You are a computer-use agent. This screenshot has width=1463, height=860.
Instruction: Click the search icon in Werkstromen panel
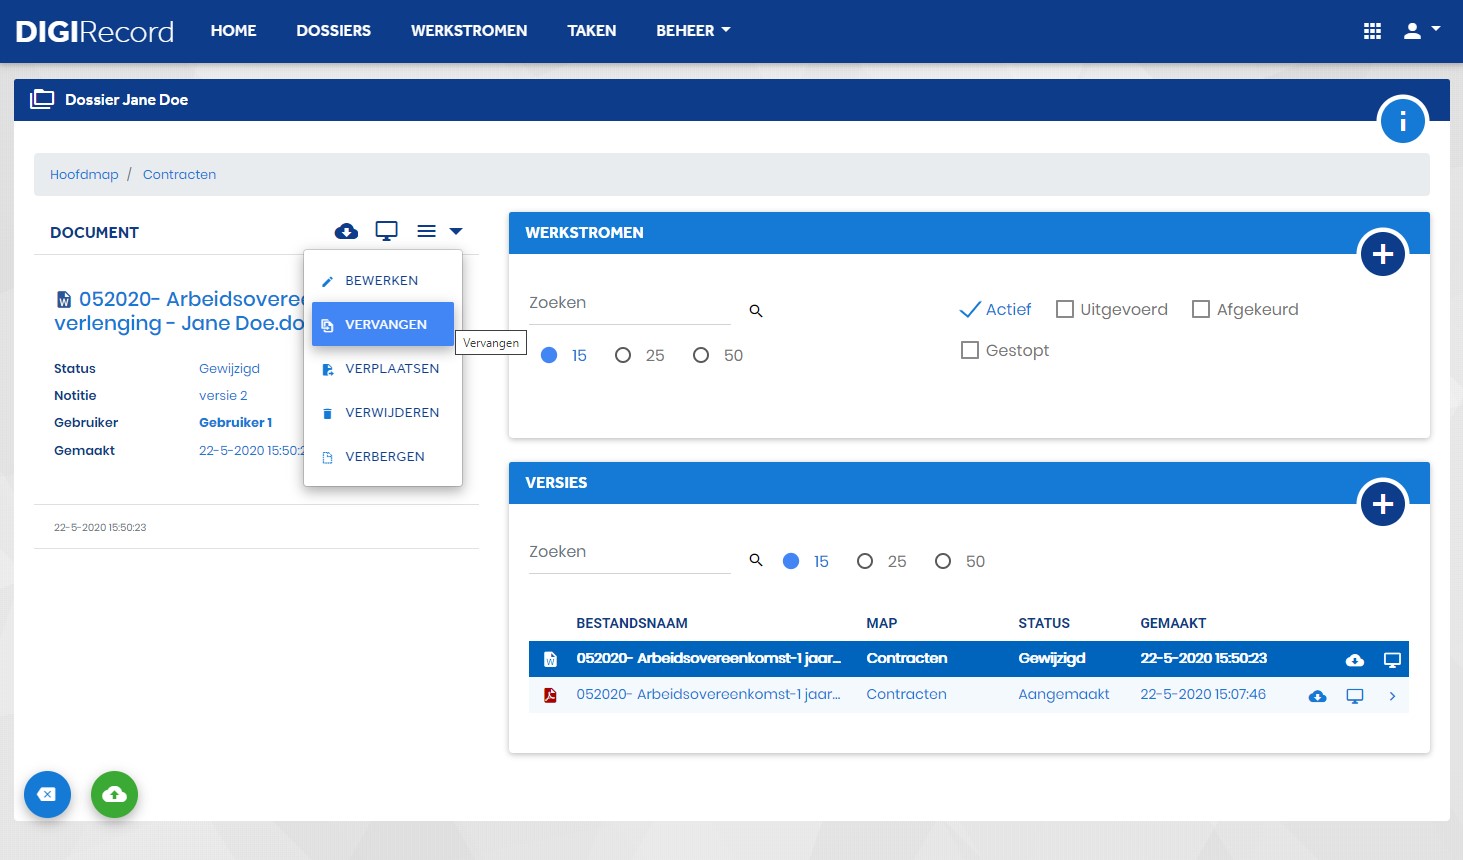click(756, 311)
